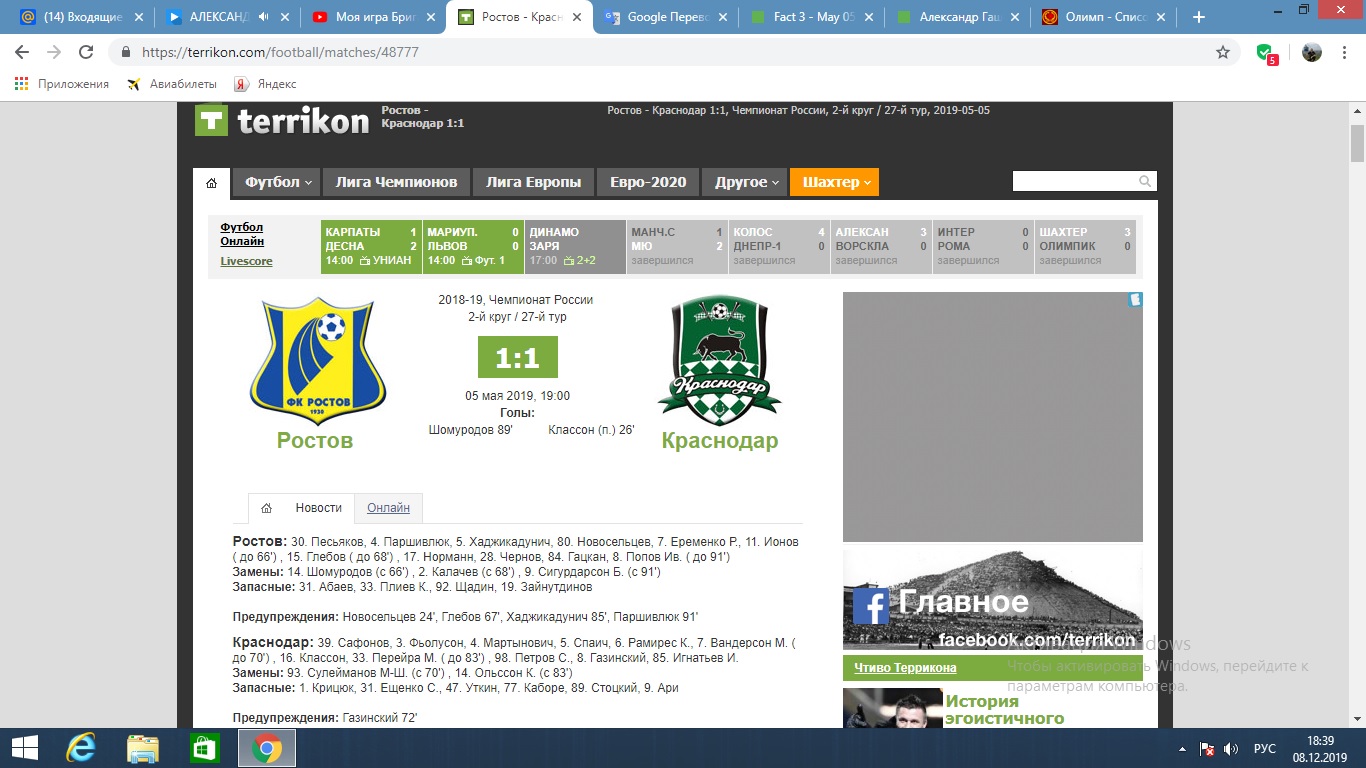Go back to the previous page
Screen dimensions: 1366x768
(x=22, y=52)
